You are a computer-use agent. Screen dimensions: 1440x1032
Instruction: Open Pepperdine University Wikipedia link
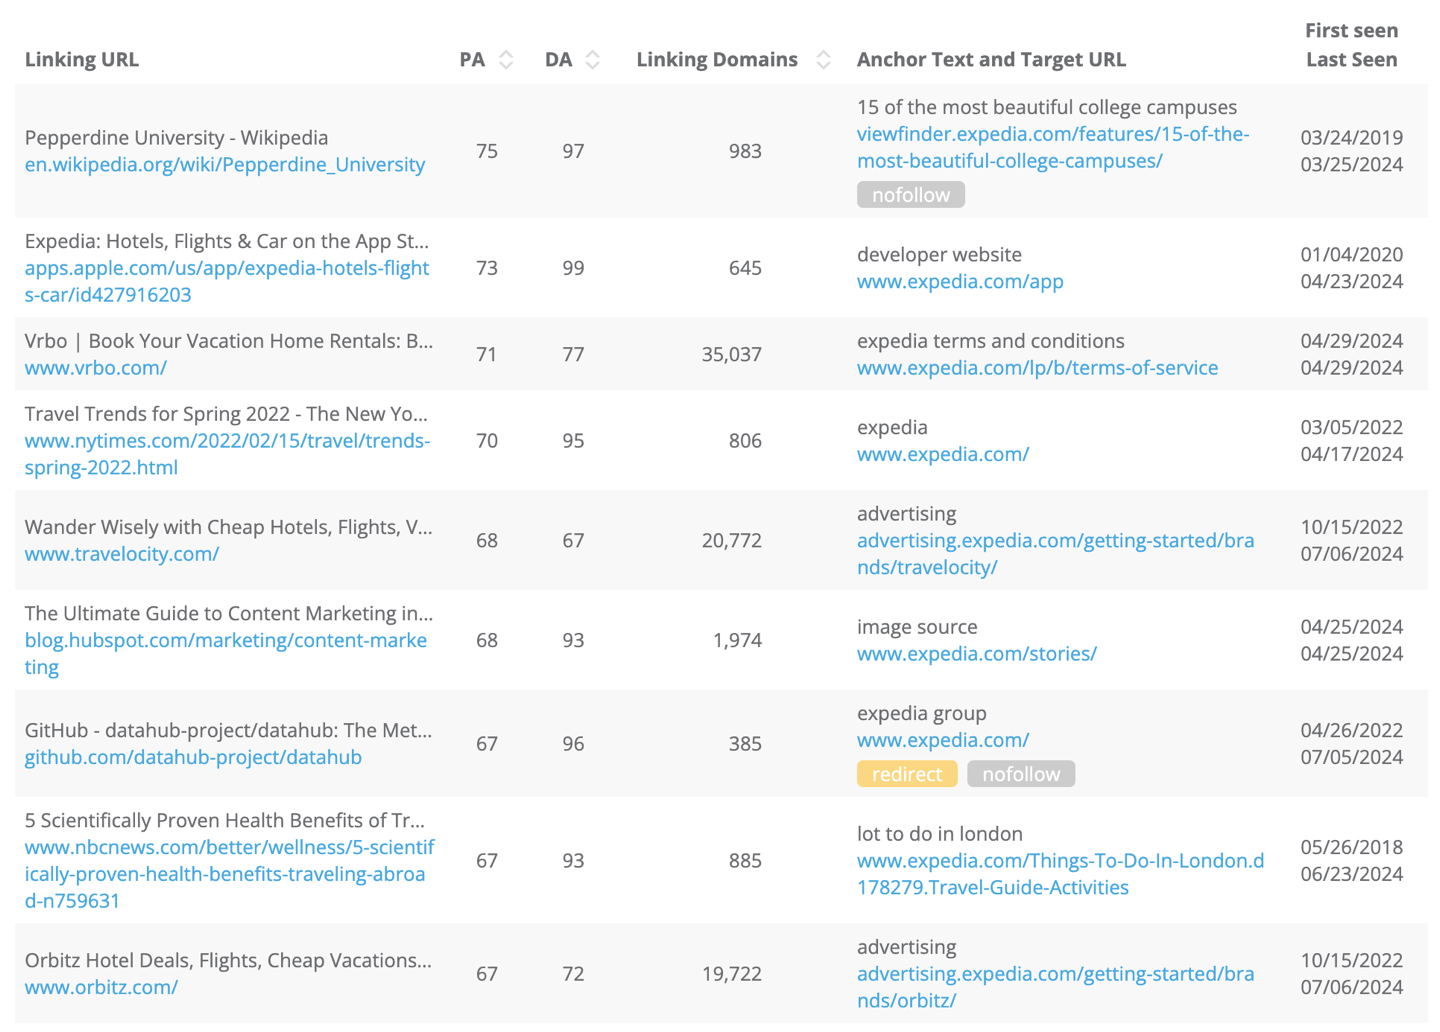pos(225,164)
